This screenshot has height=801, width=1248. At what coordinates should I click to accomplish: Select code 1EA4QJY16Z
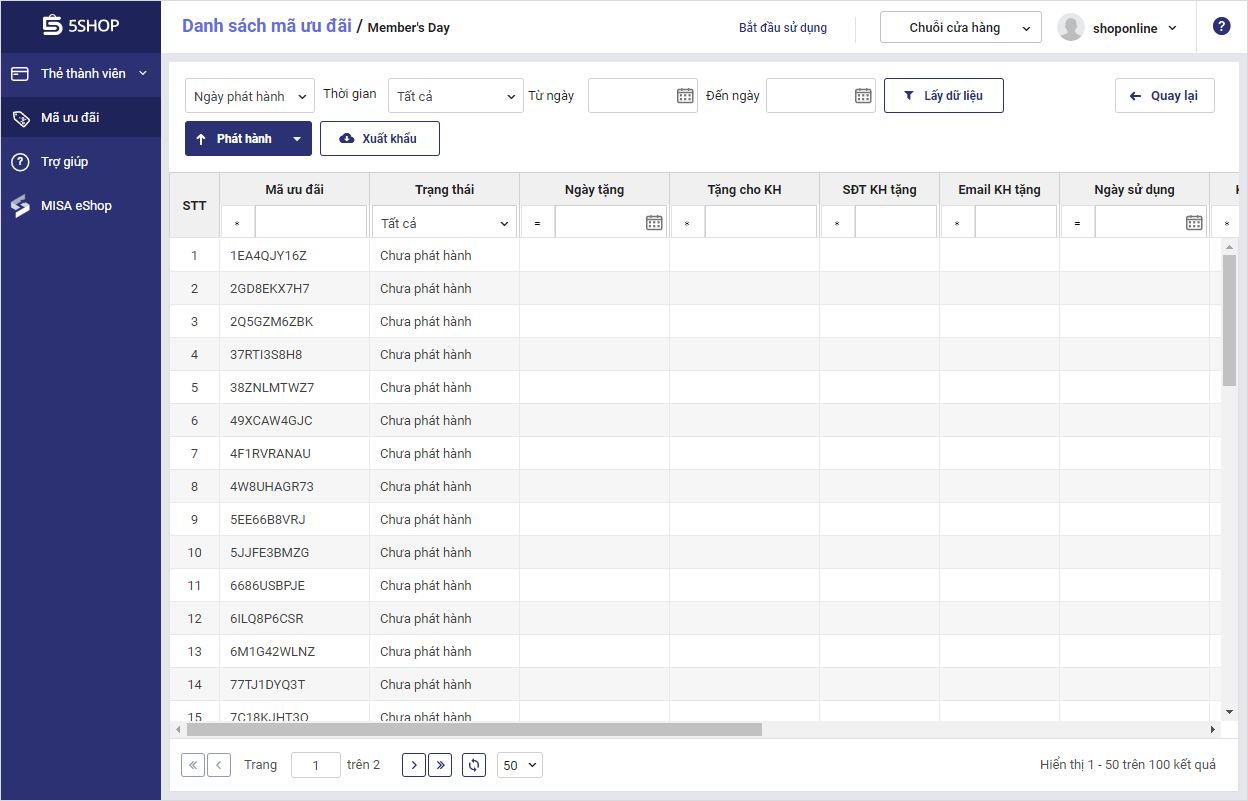(268, 256)
